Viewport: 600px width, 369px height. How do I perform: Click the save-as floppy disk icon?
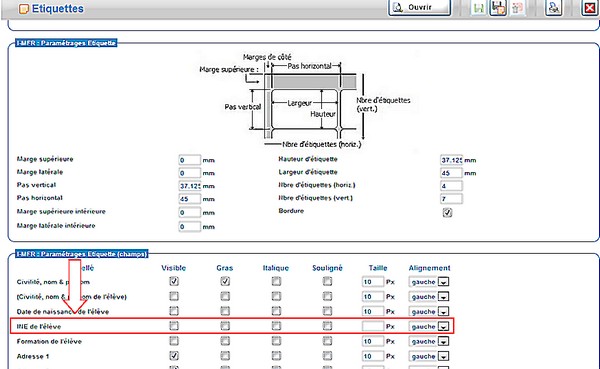tap(498, 8)
